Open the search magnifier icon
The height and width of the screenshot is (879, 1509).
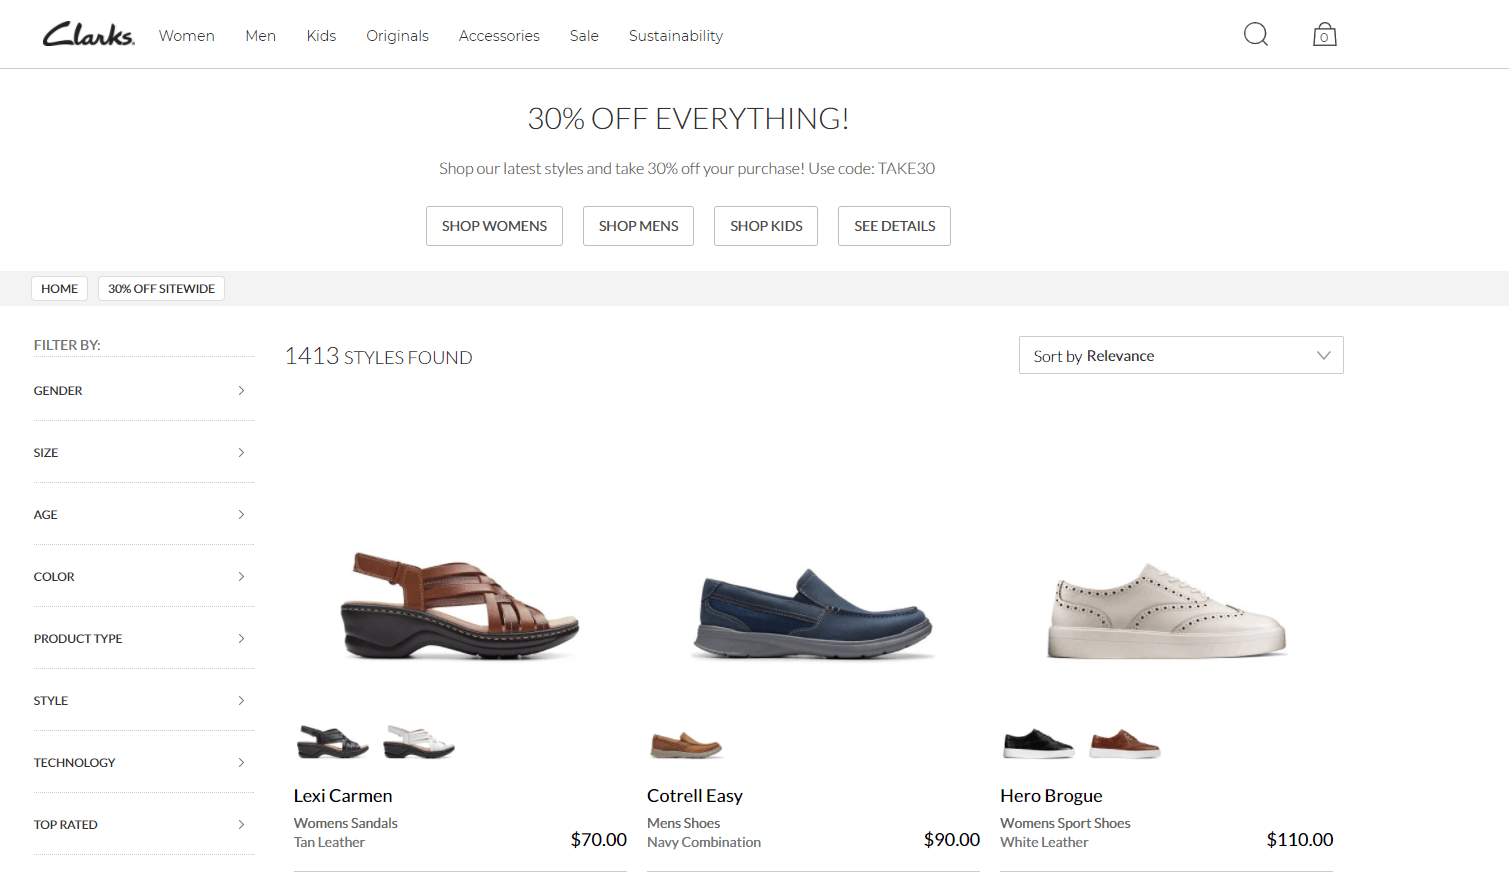coord(1255,35)
